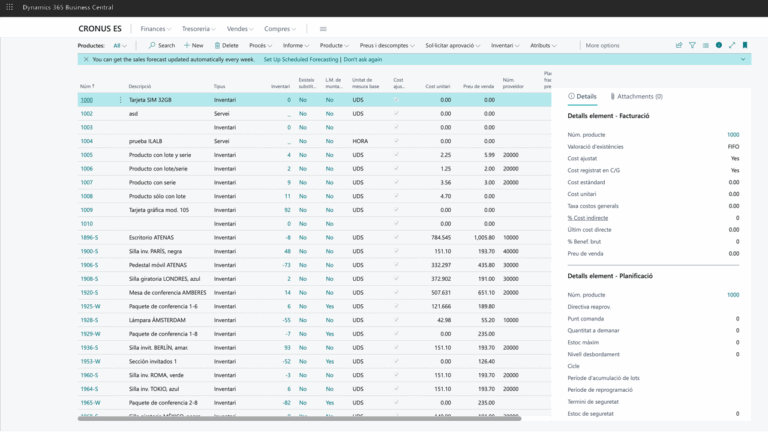Open the filter pane funnel icon
This screenshot has height=432, width=768.
692,45
